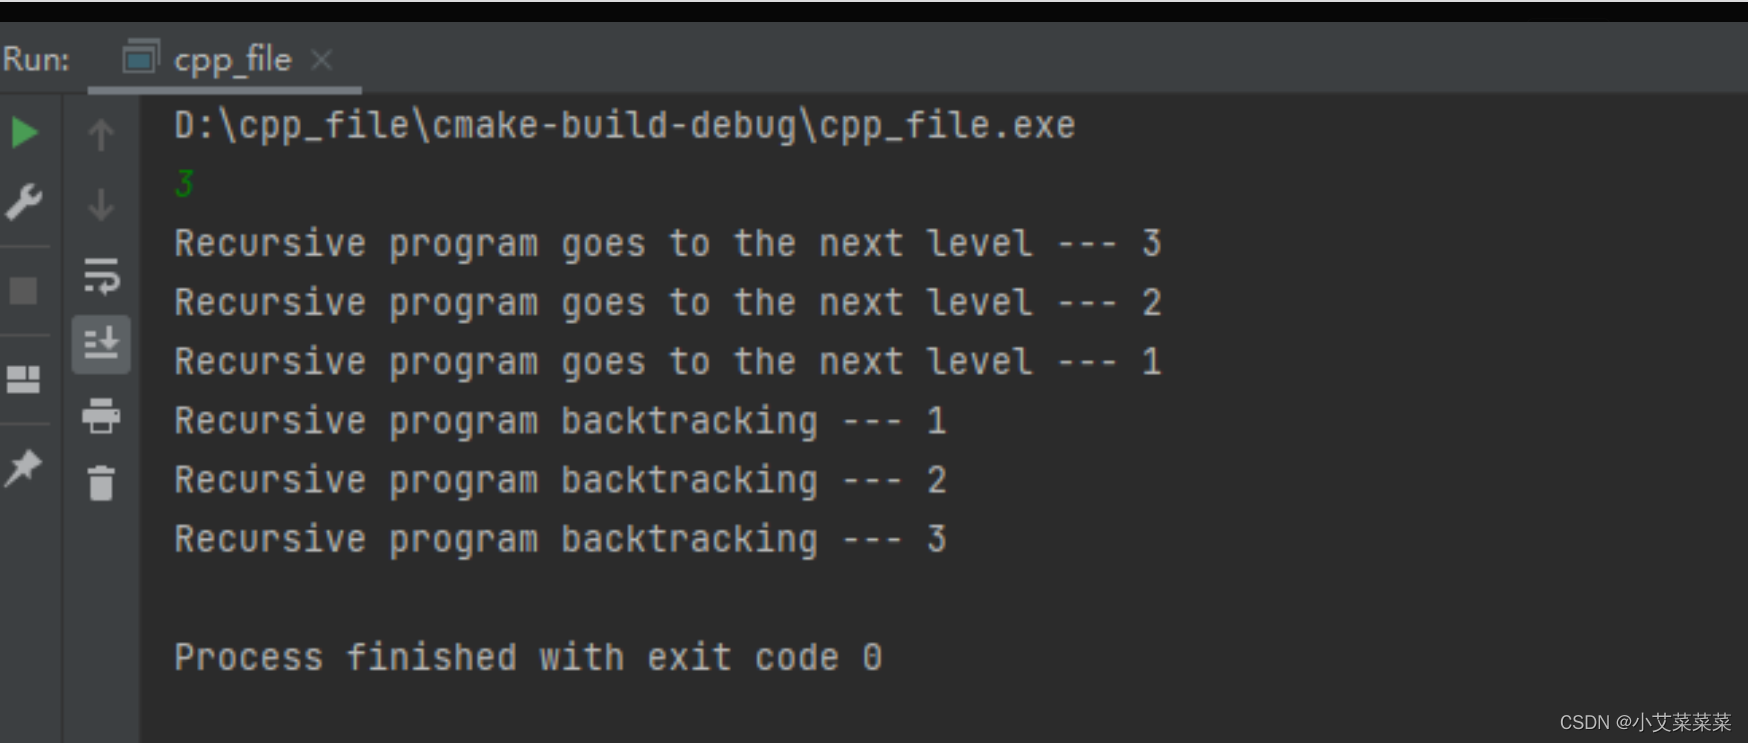Click the down arrow for next stack trace
1748x743 pixels.
point(101,205)
